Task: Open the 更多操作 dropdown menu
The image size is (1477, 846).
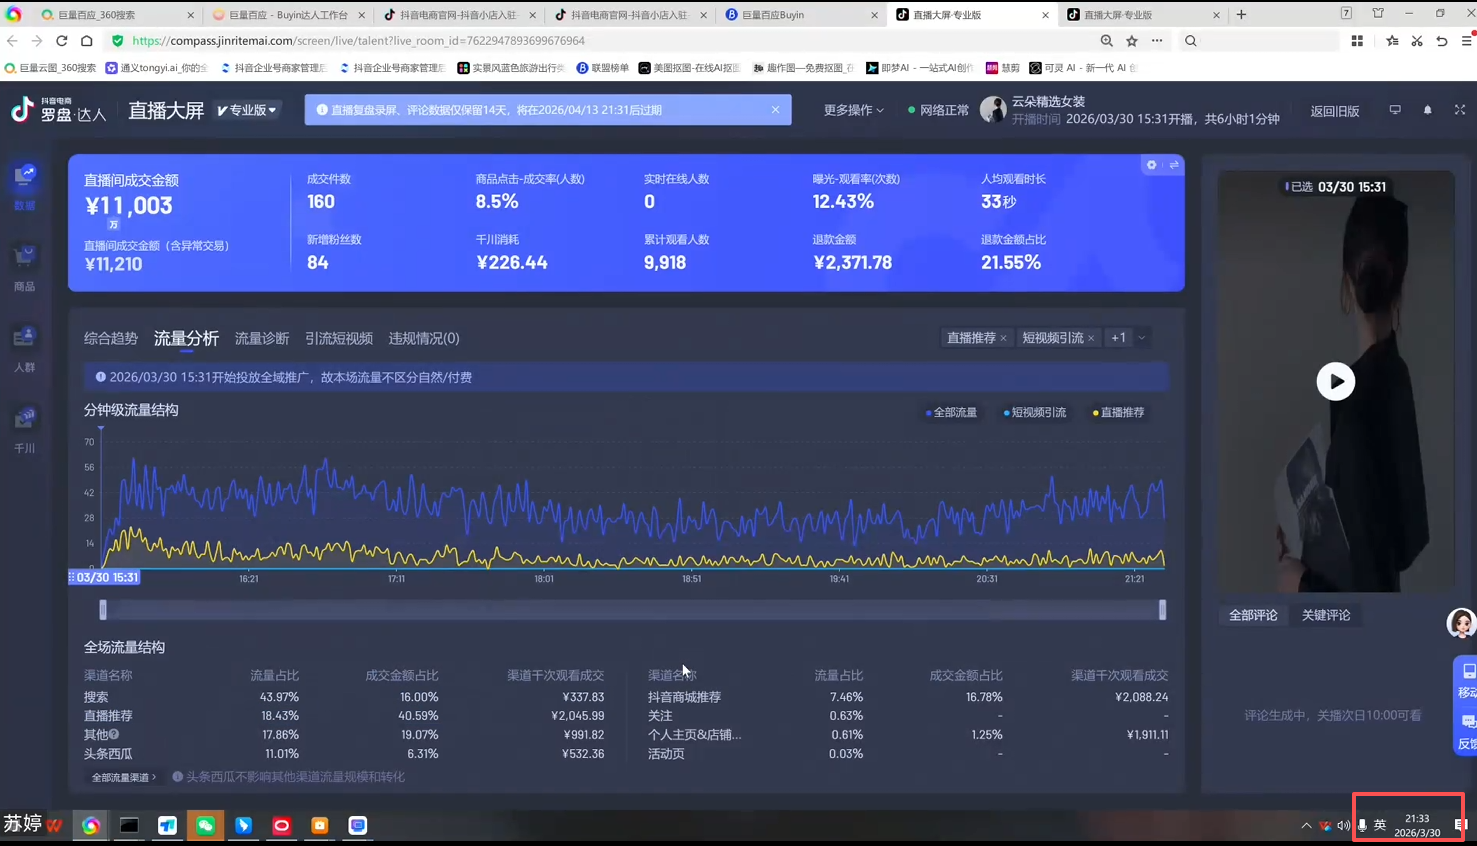Action: pyautogui.click(x=853, y=110)
